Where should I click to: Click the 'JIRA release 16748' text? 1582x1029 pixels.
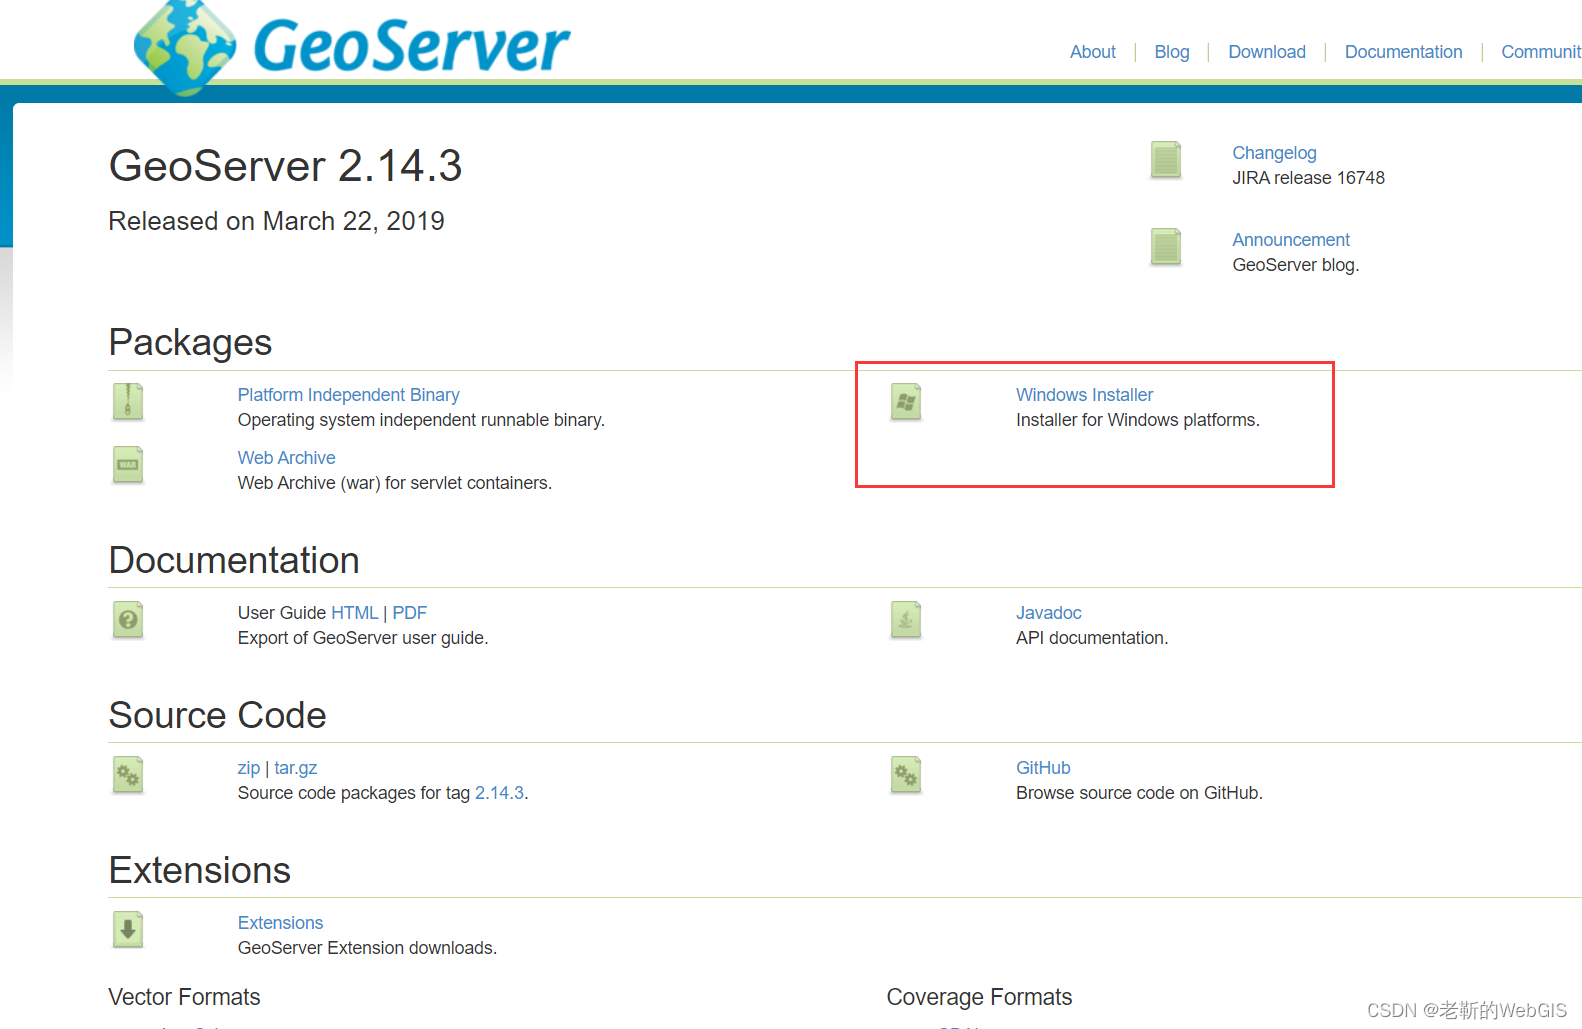point(1308,178)
